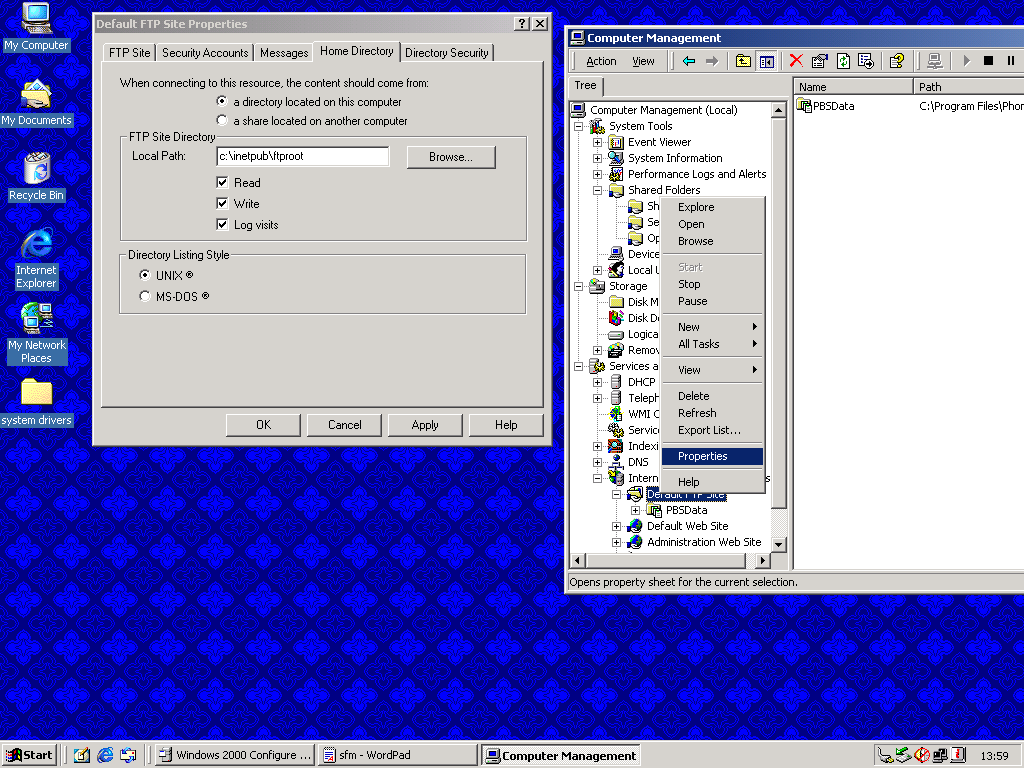Expand the Default Web Site node

coord(616,526)
